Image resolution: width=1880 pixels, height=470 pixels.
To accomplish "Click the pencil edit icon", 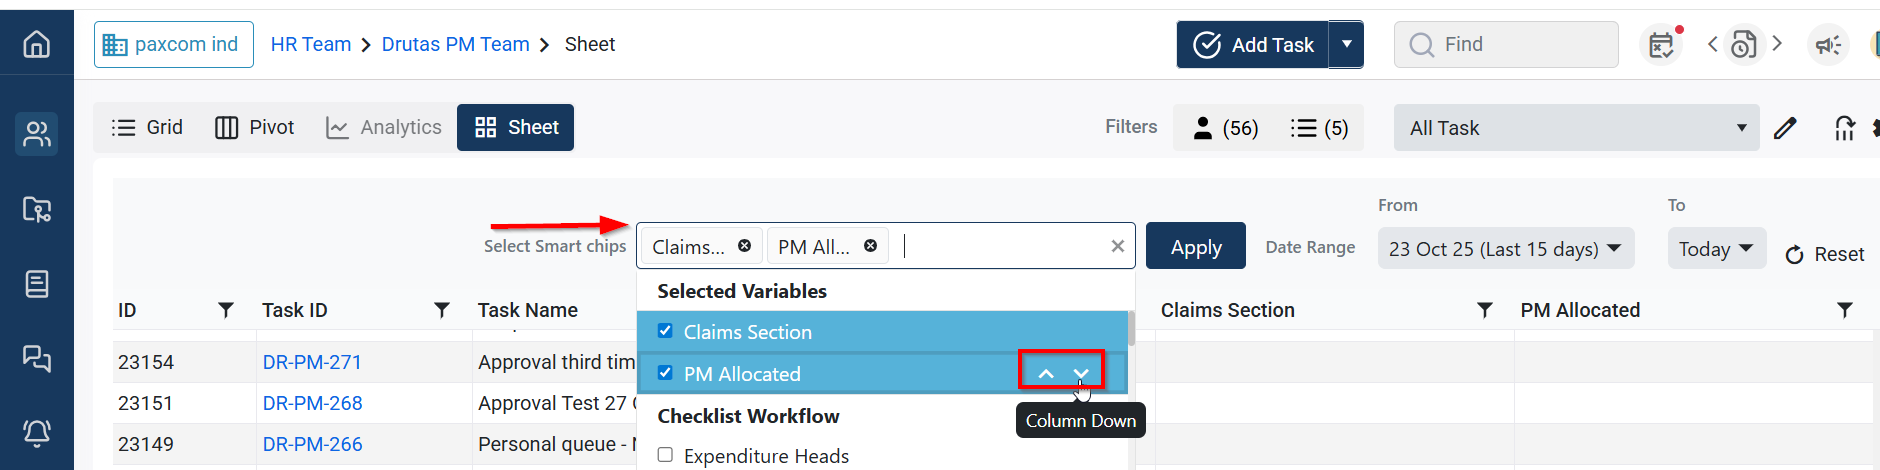I will [x=1785, y=128].
